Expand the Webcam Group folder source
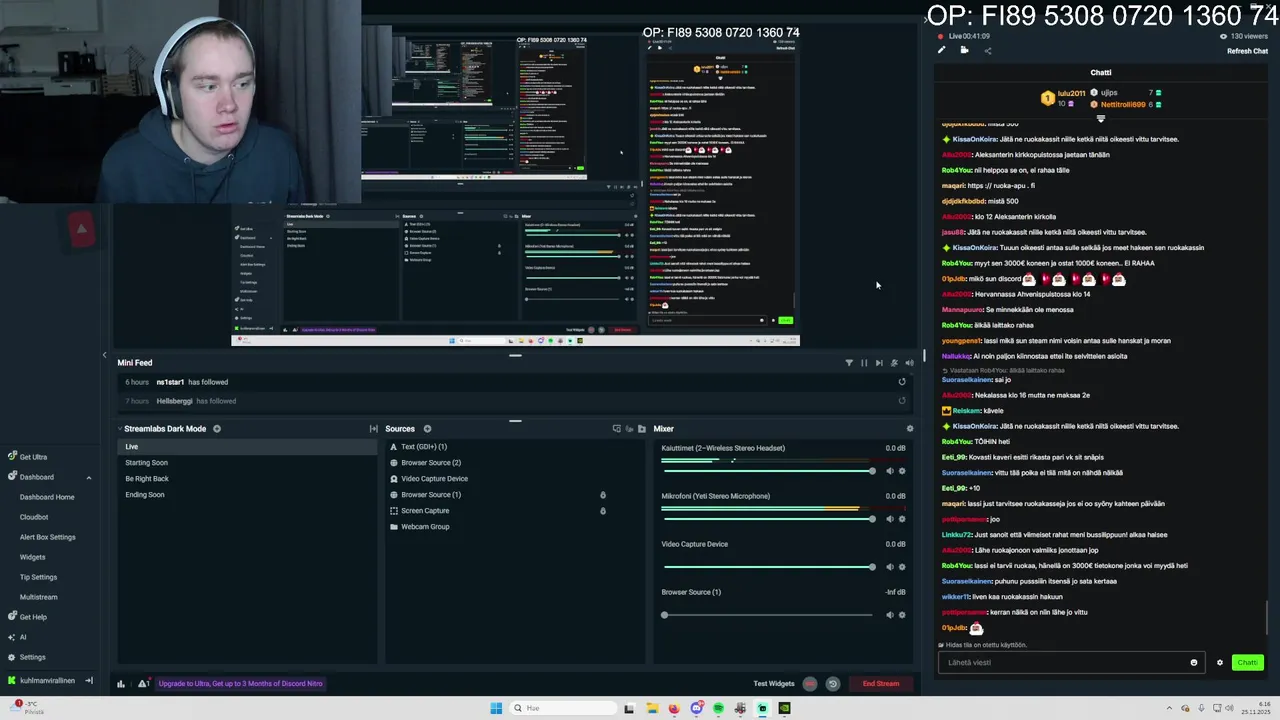1280x720 pixels. [x=393, y=527]
